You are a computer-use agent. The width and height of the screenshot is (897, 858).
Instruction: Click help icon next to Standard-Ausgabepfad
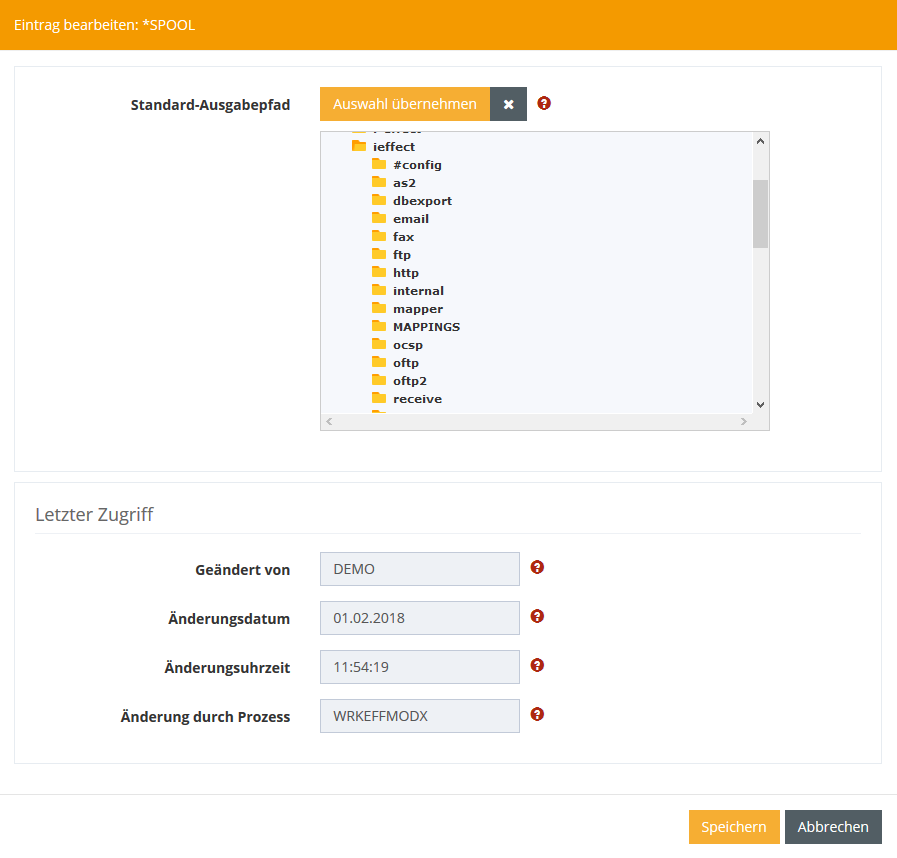pyautogui.click(x=544, y=103)
